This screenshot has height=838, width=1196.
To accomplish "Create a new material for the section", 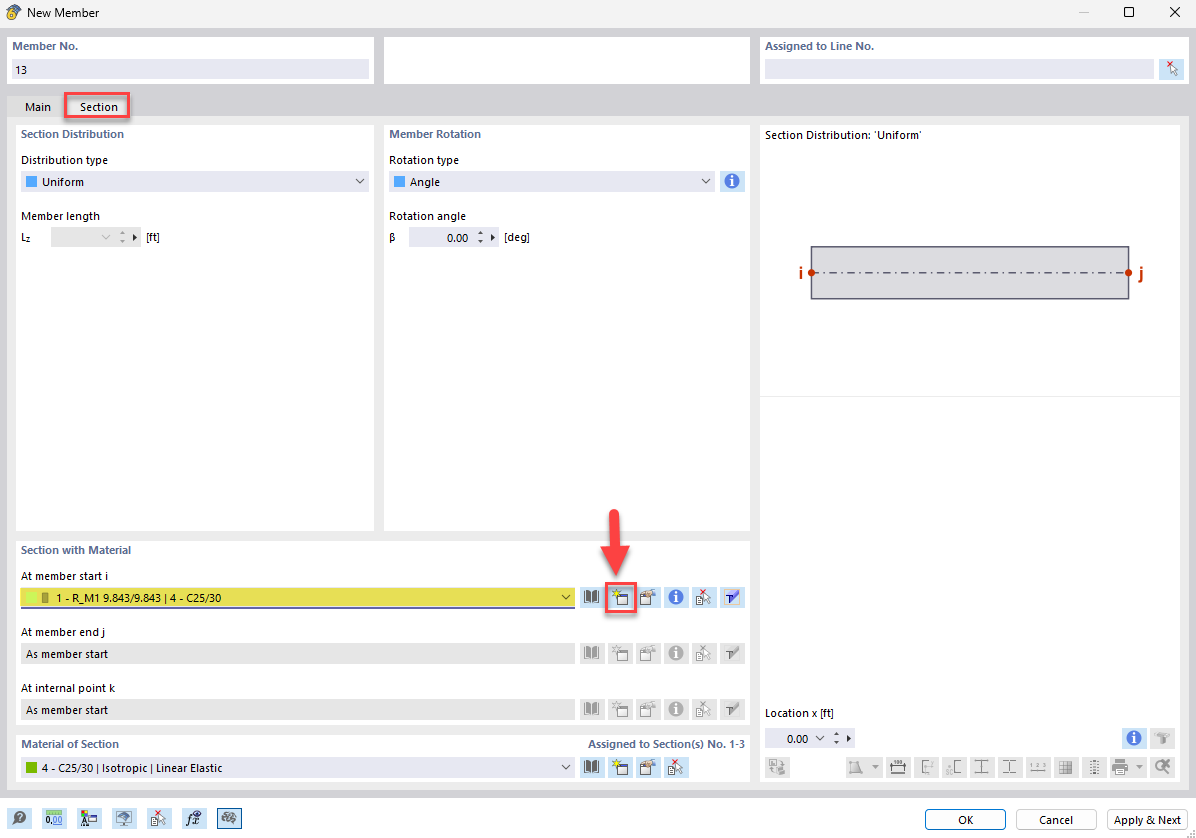I will 620,767.
